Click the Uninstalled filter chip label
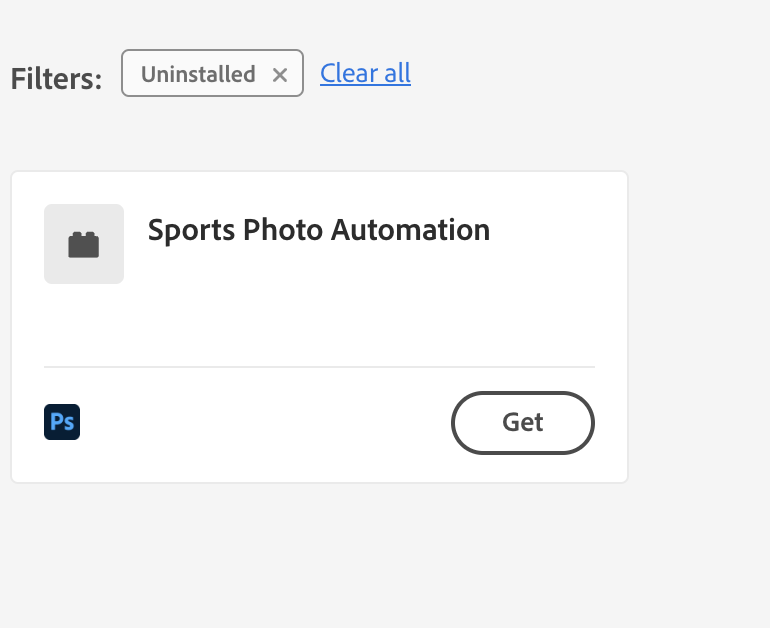Viewport: 770px width, 628px height. [x=198, y=75]
